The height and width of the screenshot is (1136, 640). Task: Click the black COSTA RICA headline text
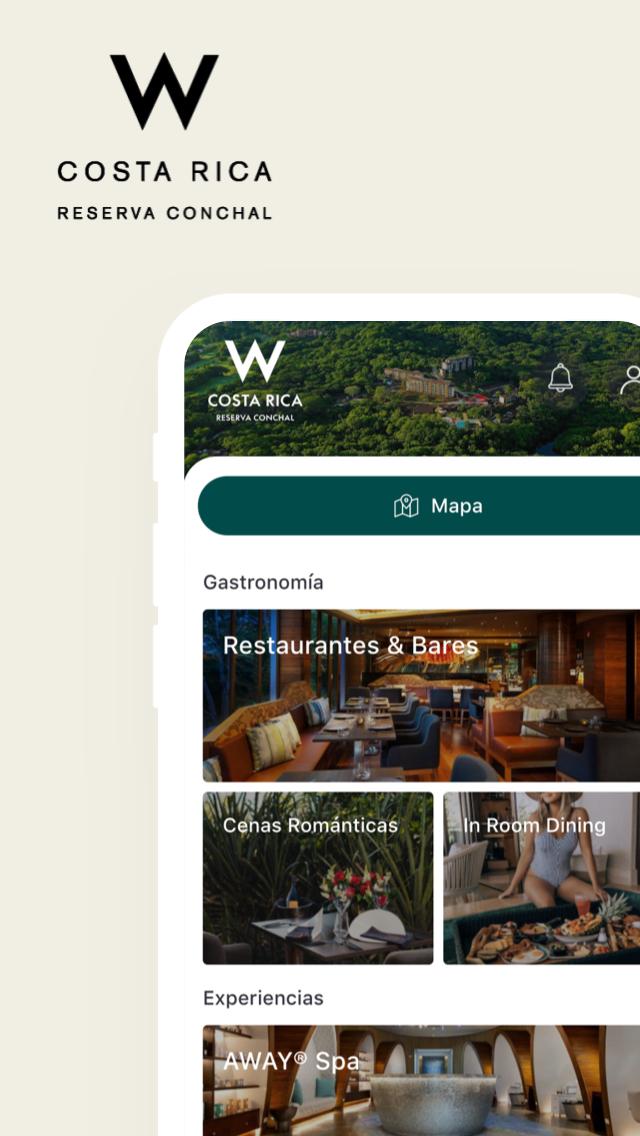click(x=165, y=172)
